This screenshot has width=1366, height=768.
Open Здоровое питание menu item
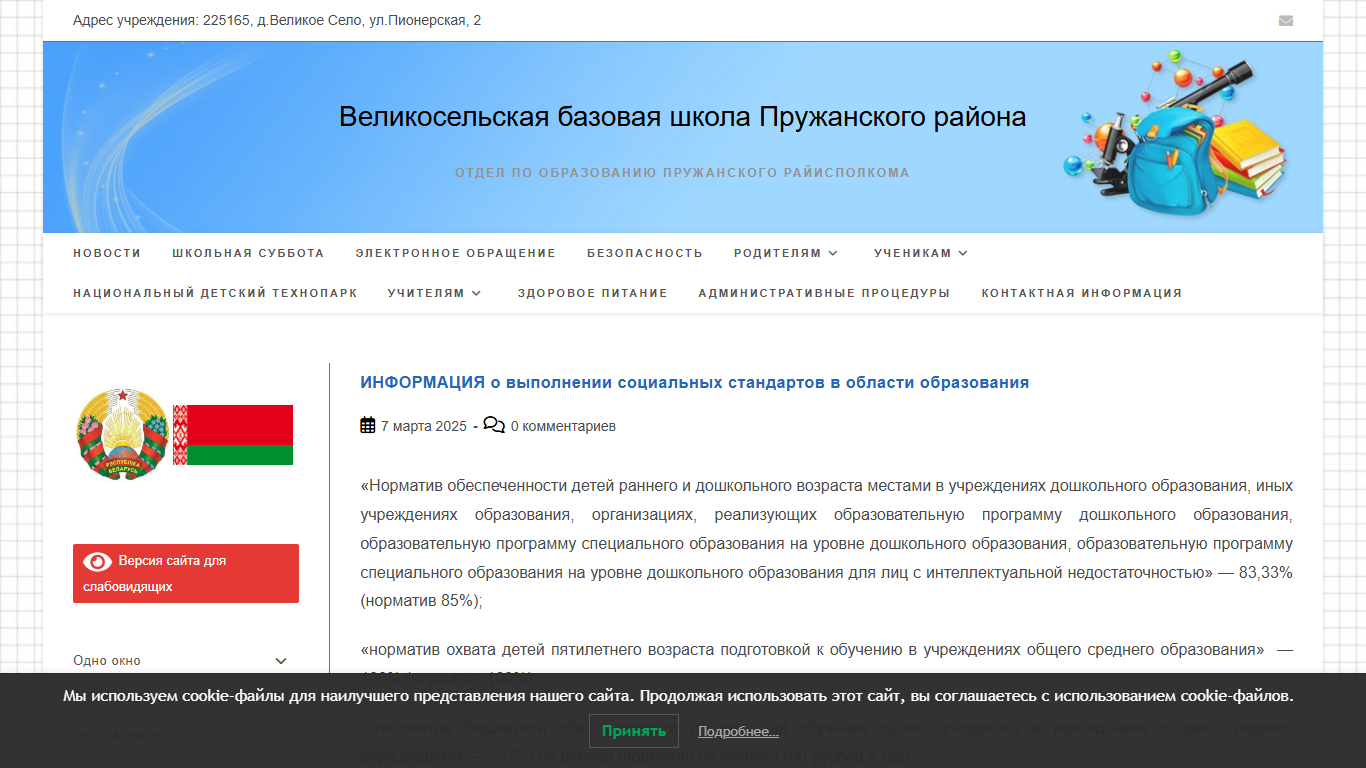(x=593, y=293)
